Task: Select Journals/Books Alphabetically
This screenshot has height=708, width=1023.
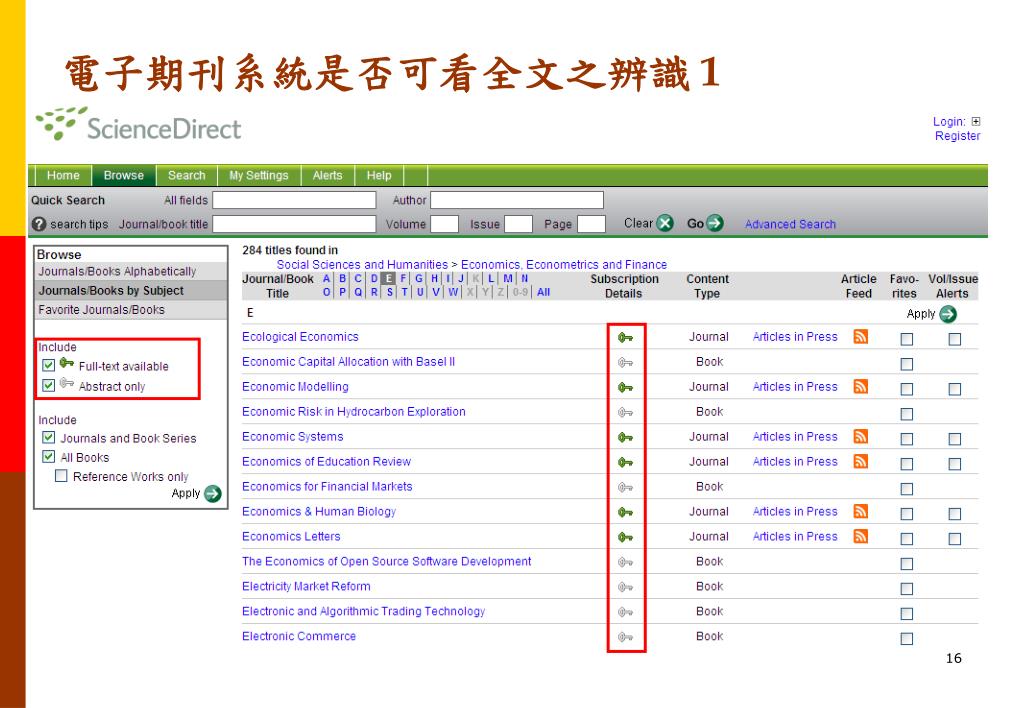Action: click(x=130, y=271)
